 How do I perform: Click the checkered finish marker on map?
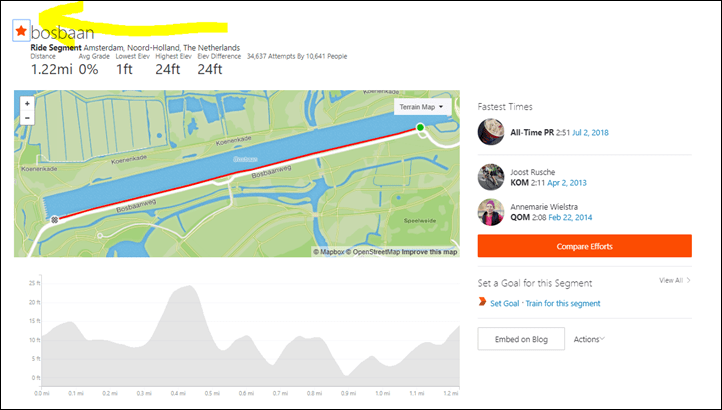54,220
